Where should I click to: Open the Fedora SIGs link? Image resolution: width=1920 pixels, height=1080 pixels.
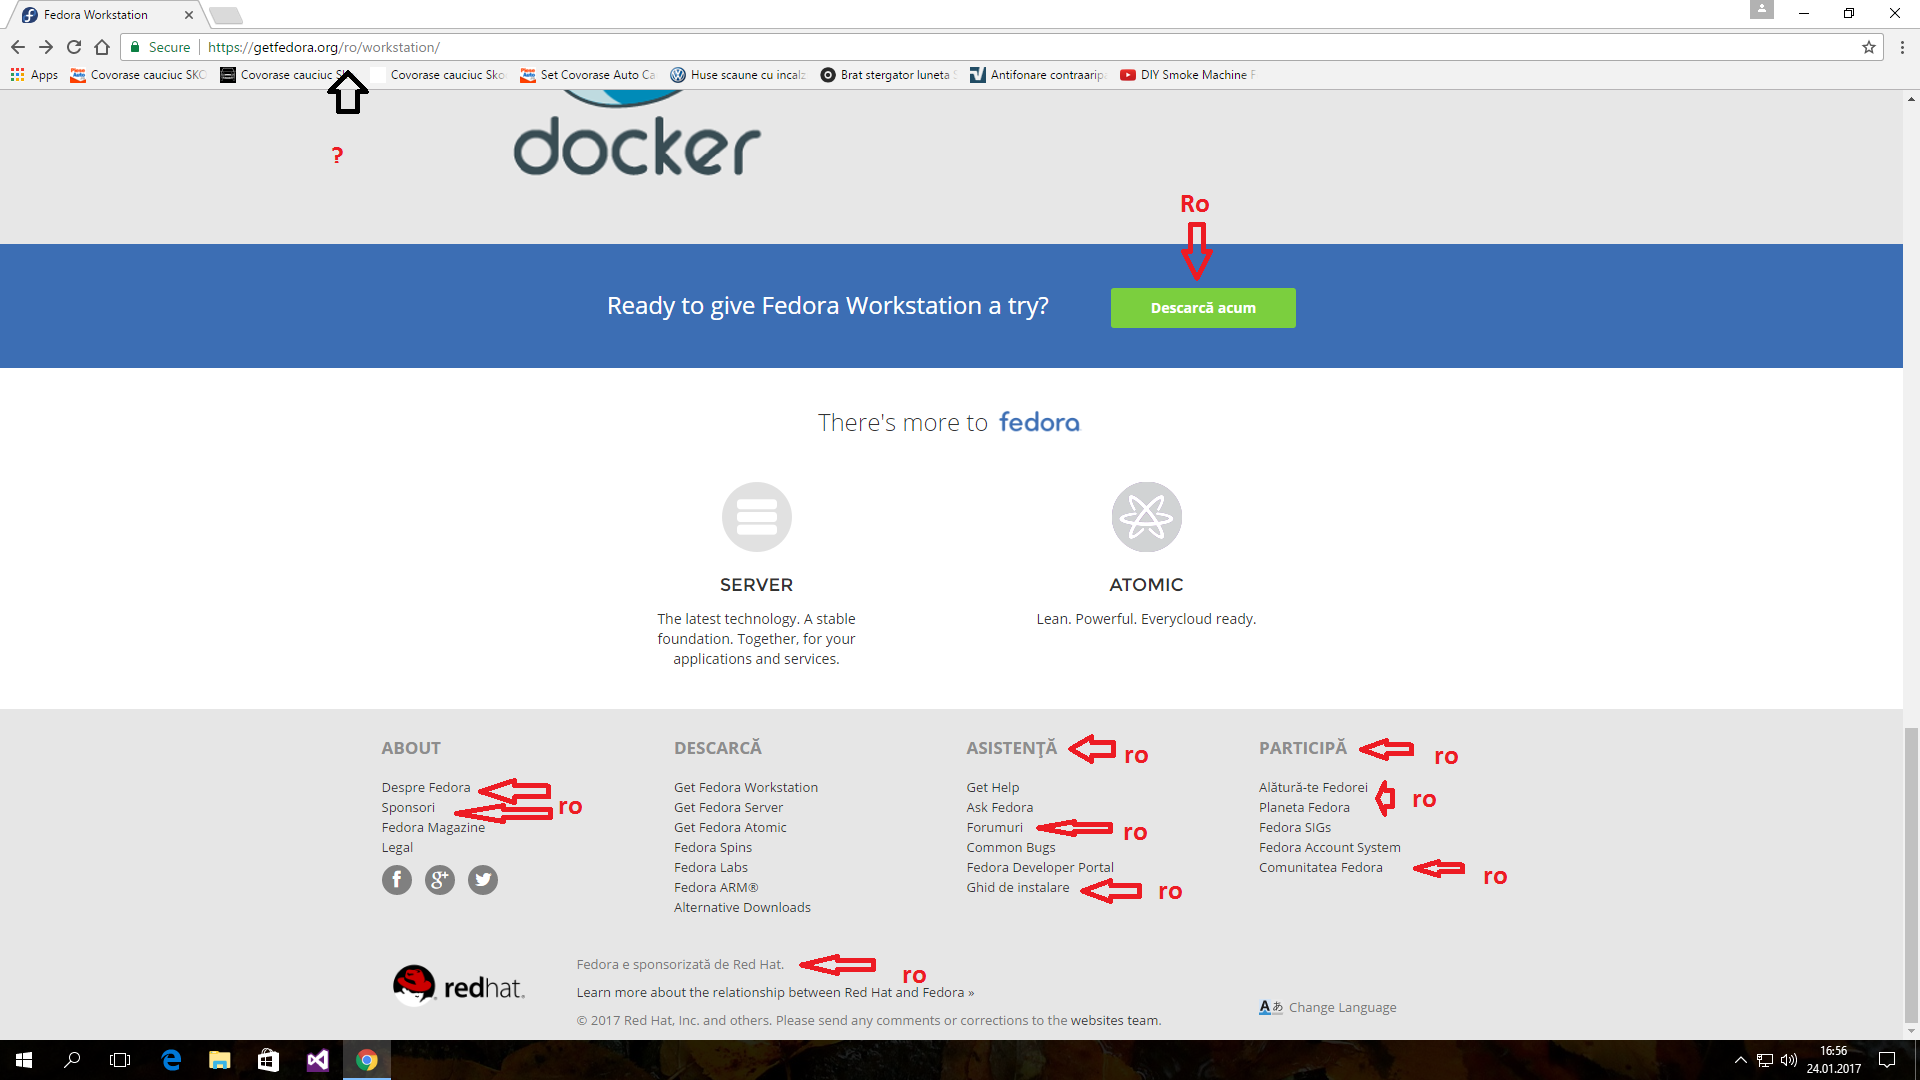pos(1295,828)
